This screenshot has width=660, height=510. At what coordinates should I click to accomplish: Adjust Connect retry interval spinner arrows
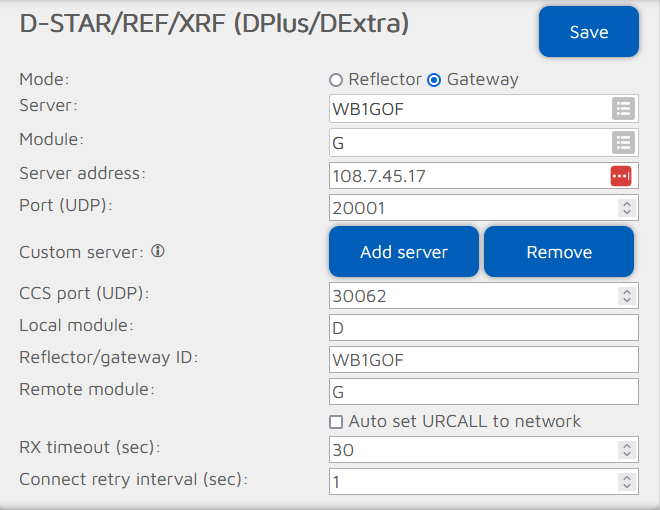pos(626,481)
